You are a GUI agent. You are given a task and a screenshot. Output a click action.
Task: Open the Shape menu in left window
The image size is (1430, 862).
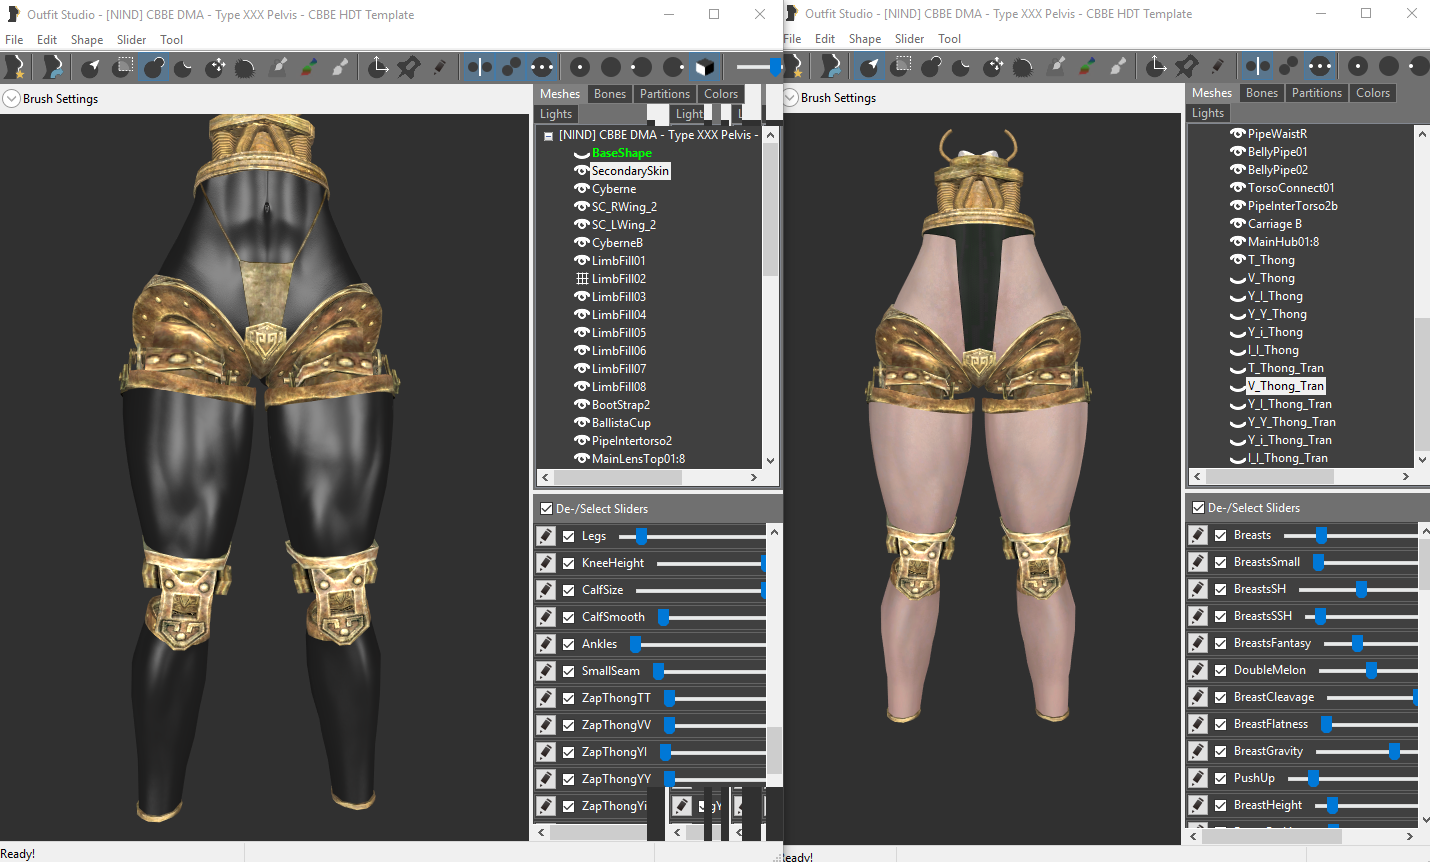coord(87,40)
